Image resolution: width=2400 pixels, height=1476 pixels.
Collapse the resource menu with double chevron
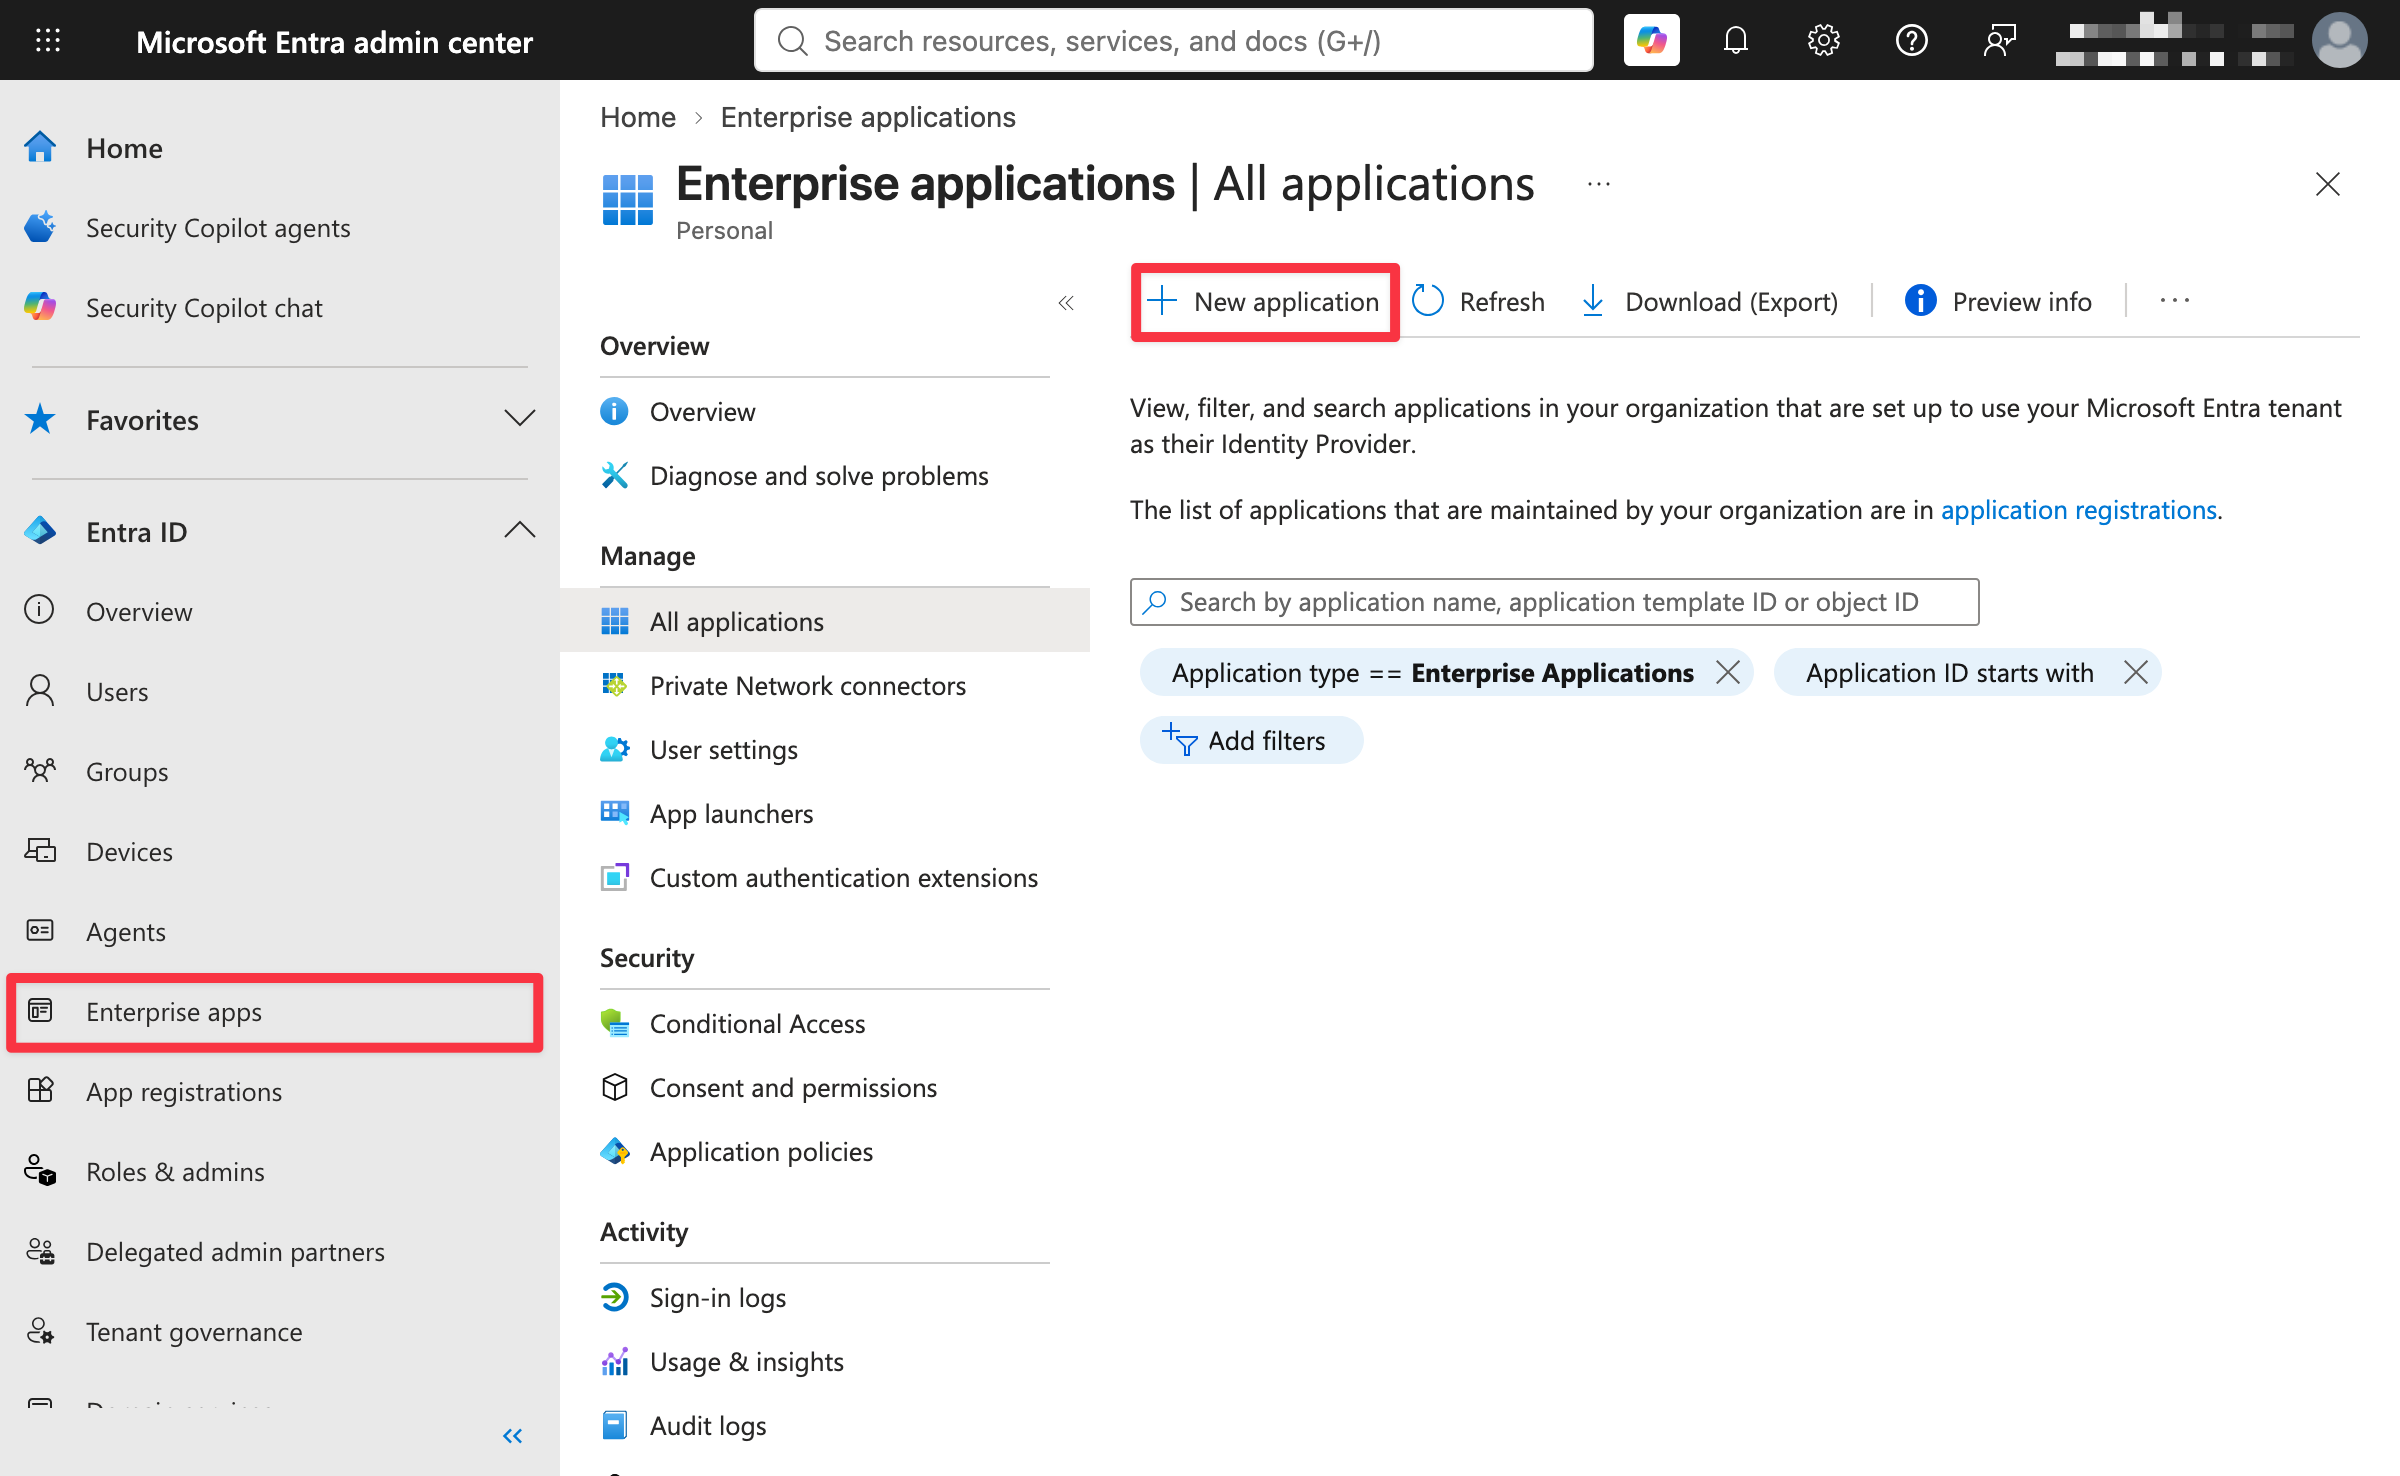pos(1066,303)
